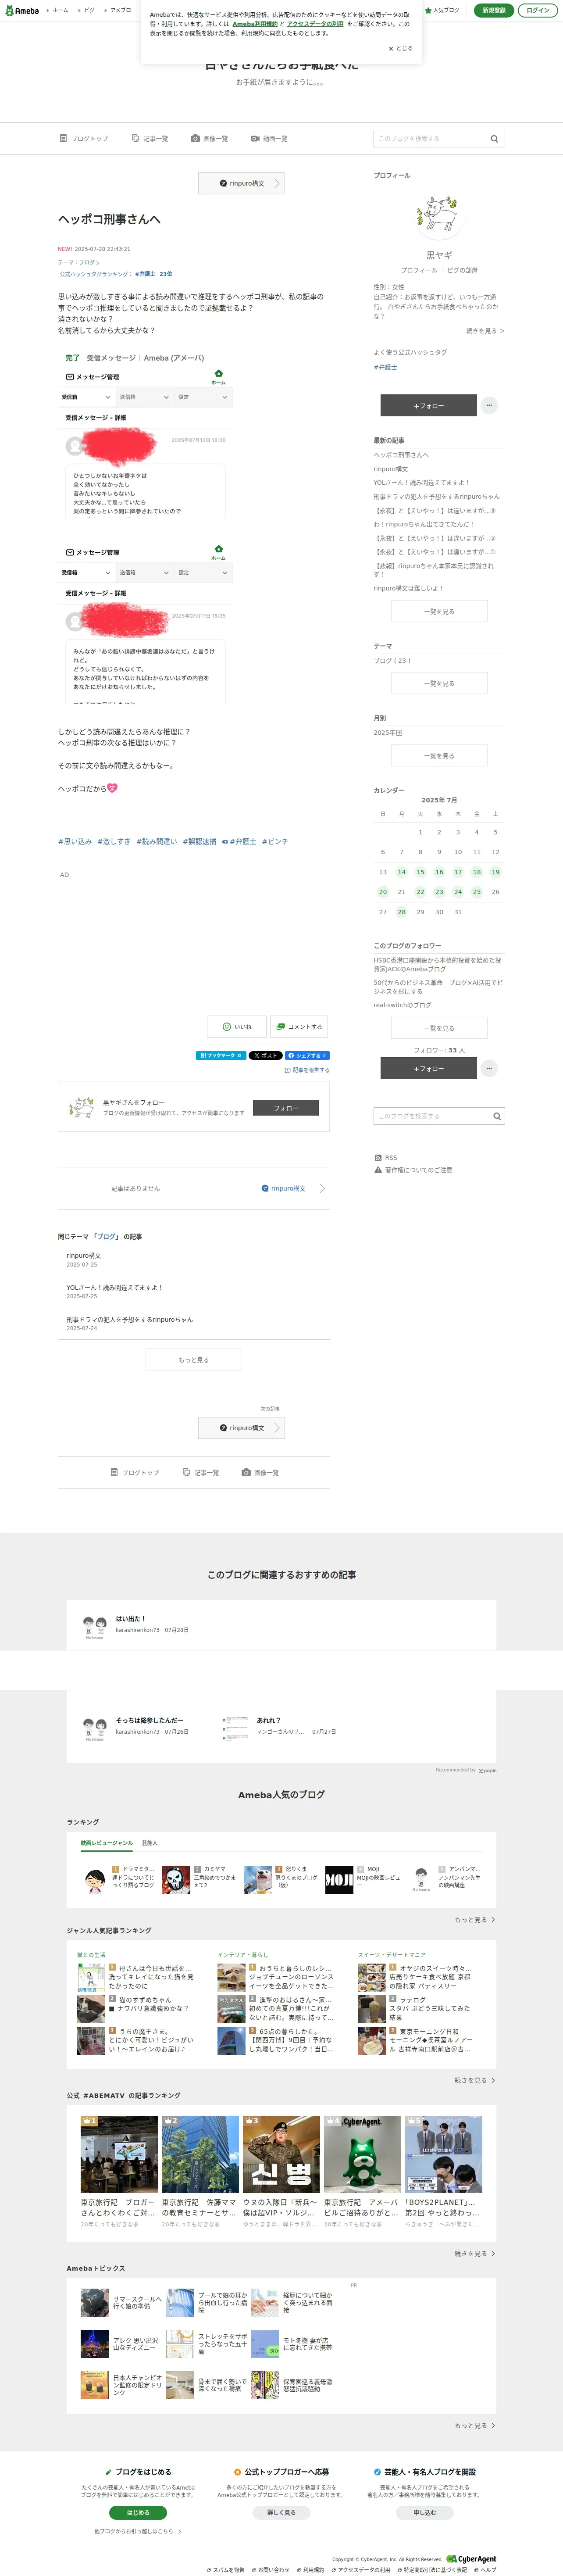
Task: Click 続きを見る under ジャンル人気記事ランキング
Action: (474, 2079)
